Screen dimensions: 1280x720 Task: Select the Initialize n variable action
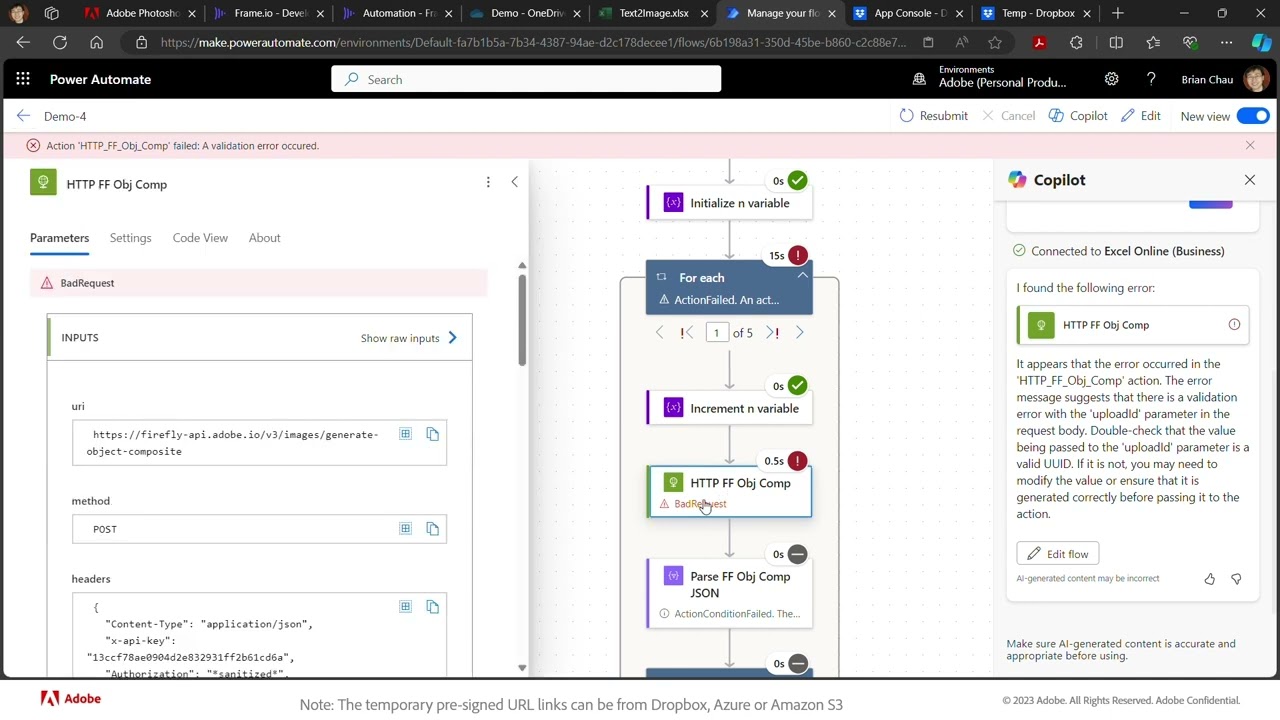click(729, 203)
